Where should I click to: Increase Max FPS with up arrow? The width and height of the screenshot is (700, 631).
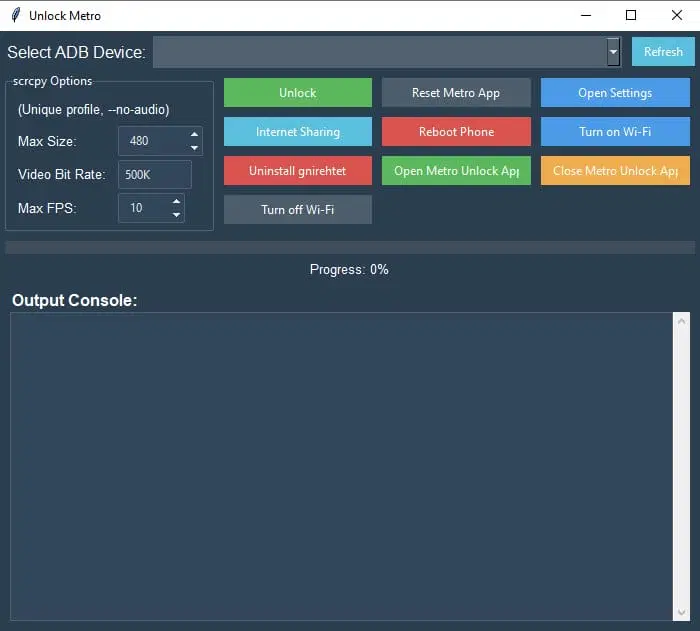coord(177,202)
